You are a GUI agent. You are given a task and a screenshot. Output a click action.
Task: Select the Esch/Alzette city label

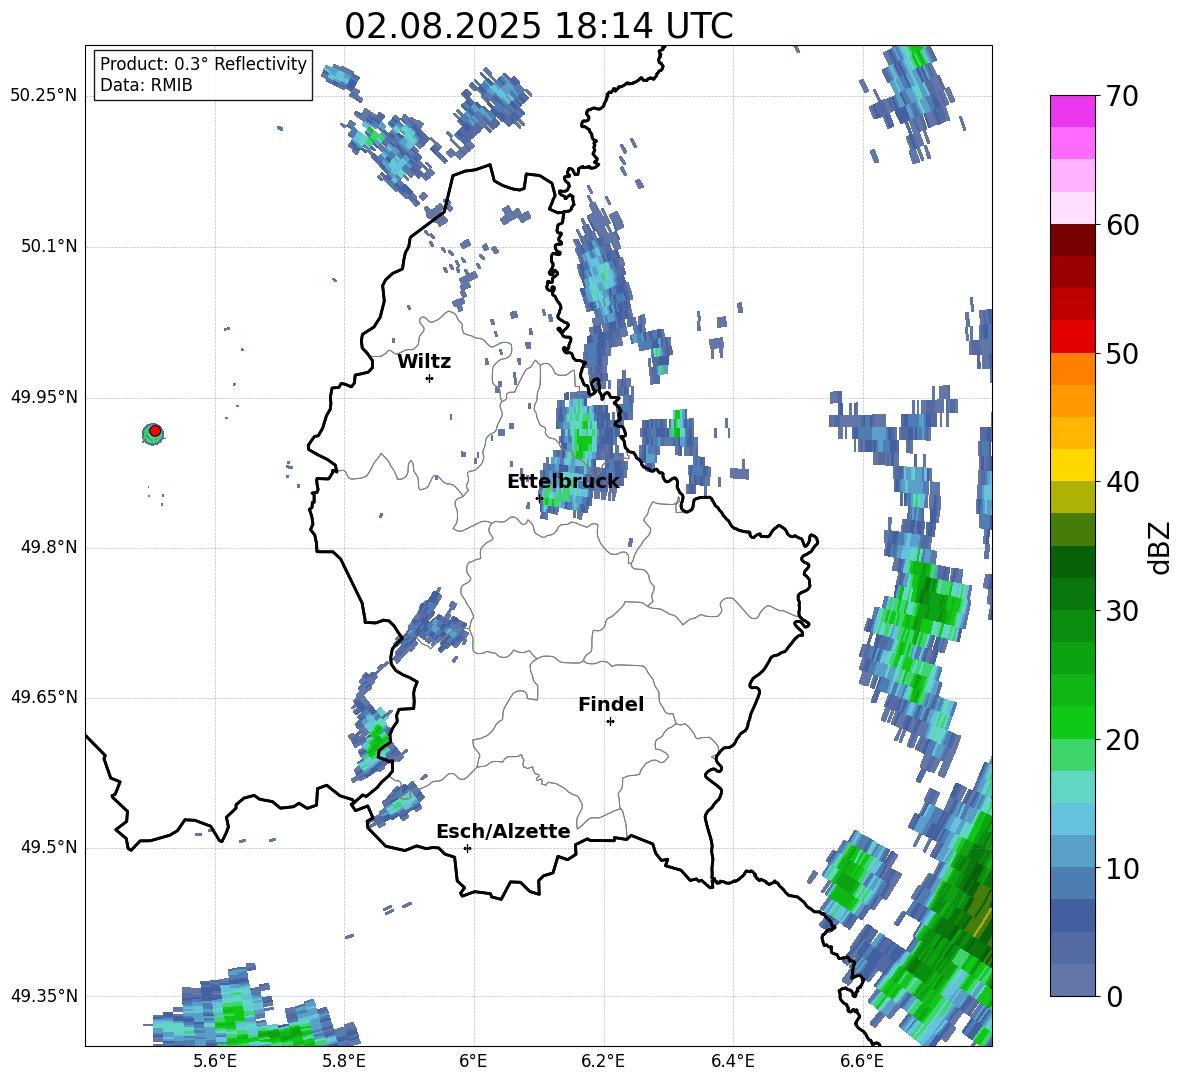point(503,832)
